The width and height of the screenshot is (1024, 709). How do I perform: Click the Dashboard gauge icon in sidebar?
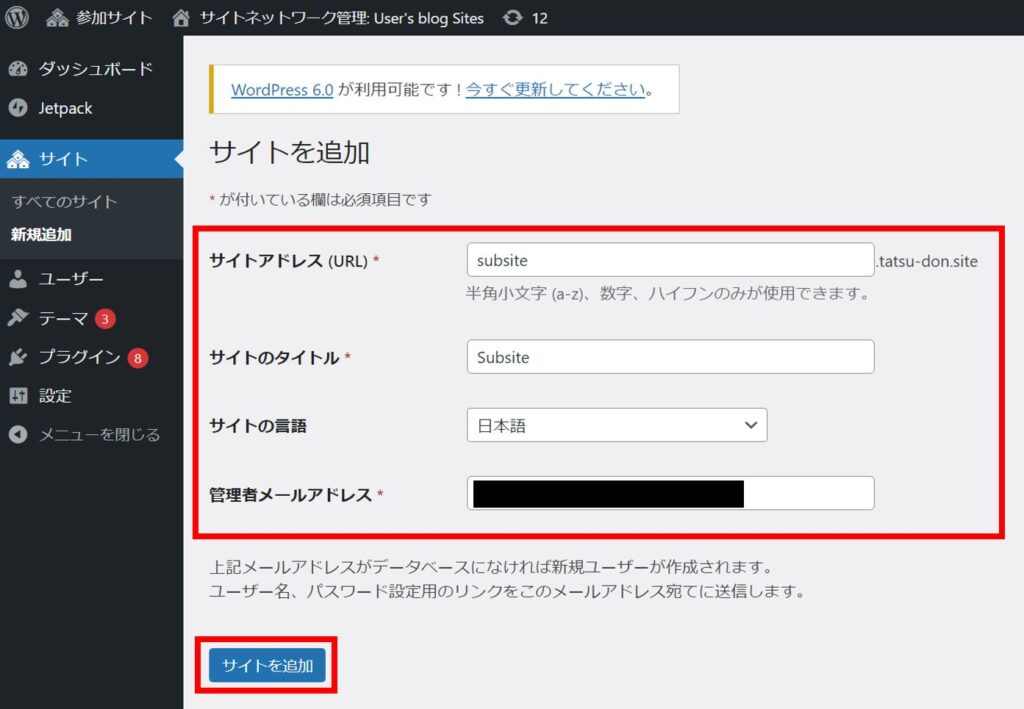coord(18,69)
